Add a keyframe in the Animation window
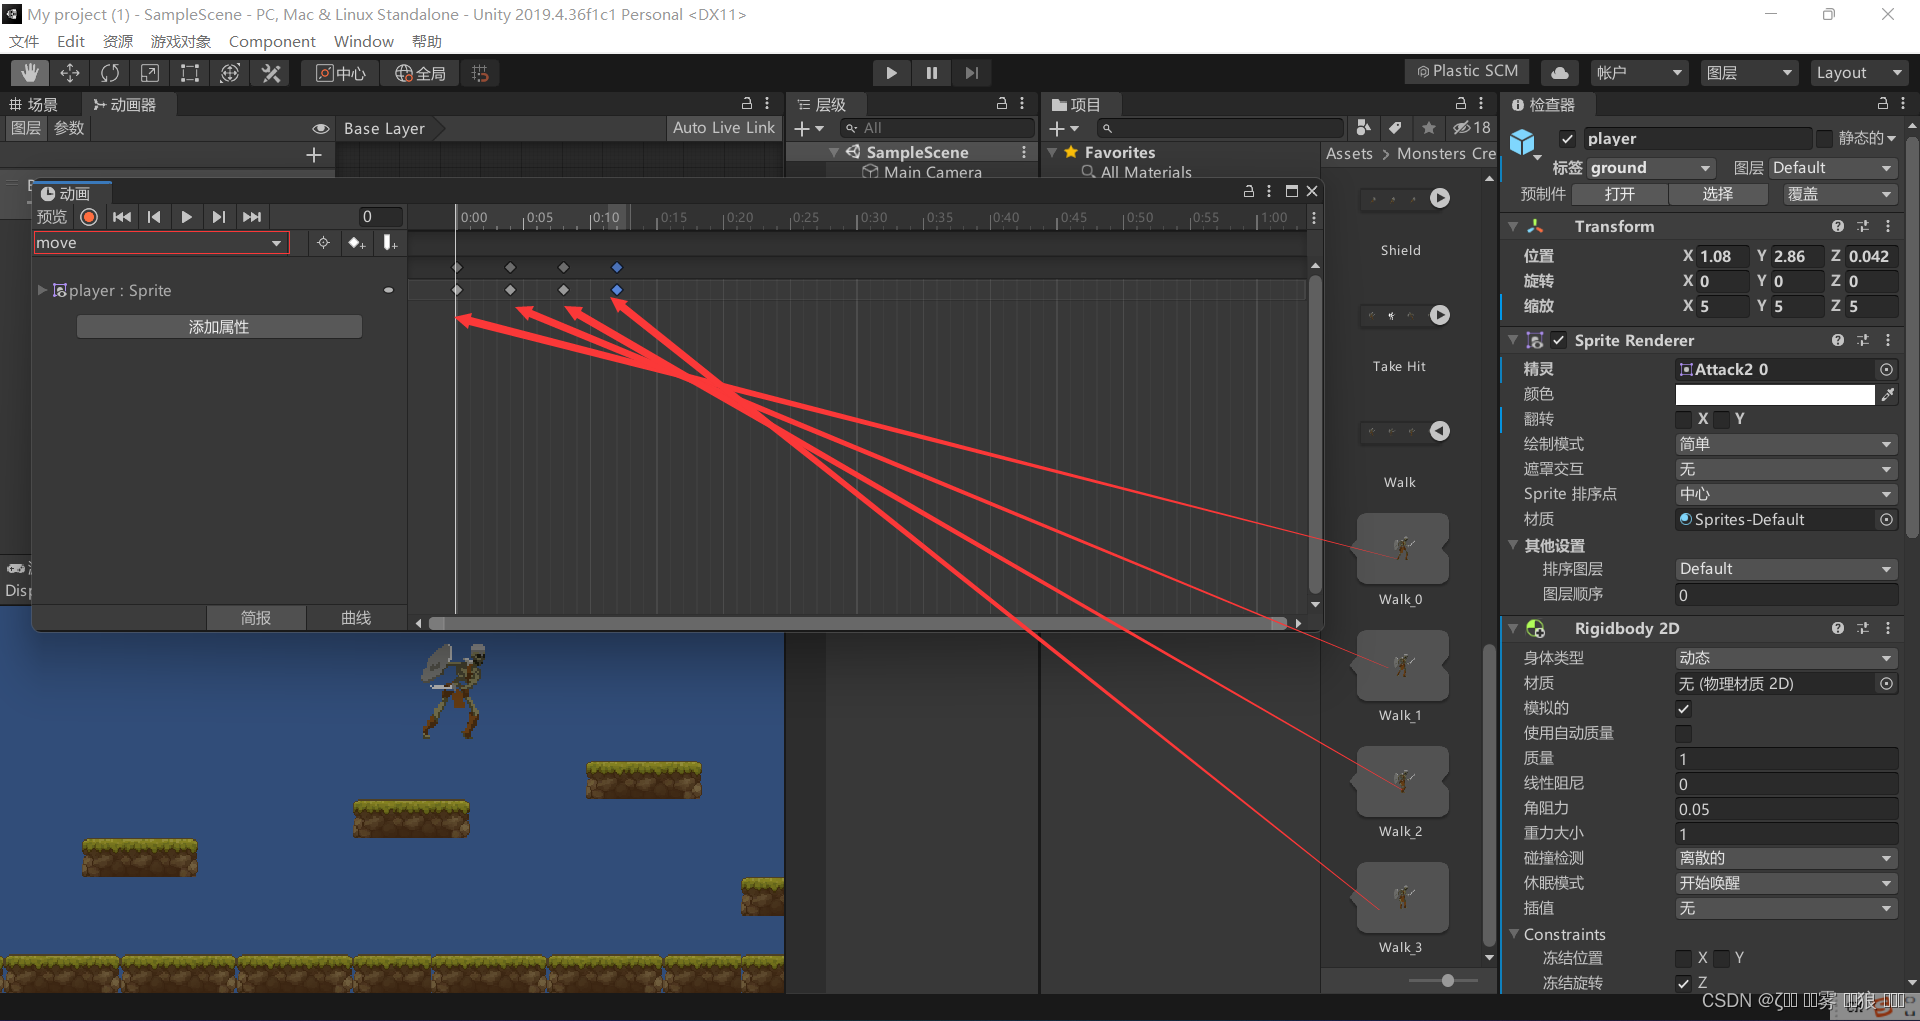This screenshot has height=1021, width=1920. 356,243
